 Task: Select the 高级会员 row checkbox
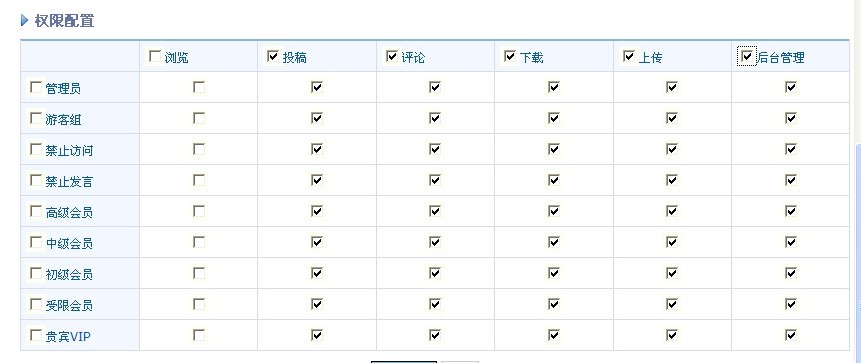(x=36, y=211)
